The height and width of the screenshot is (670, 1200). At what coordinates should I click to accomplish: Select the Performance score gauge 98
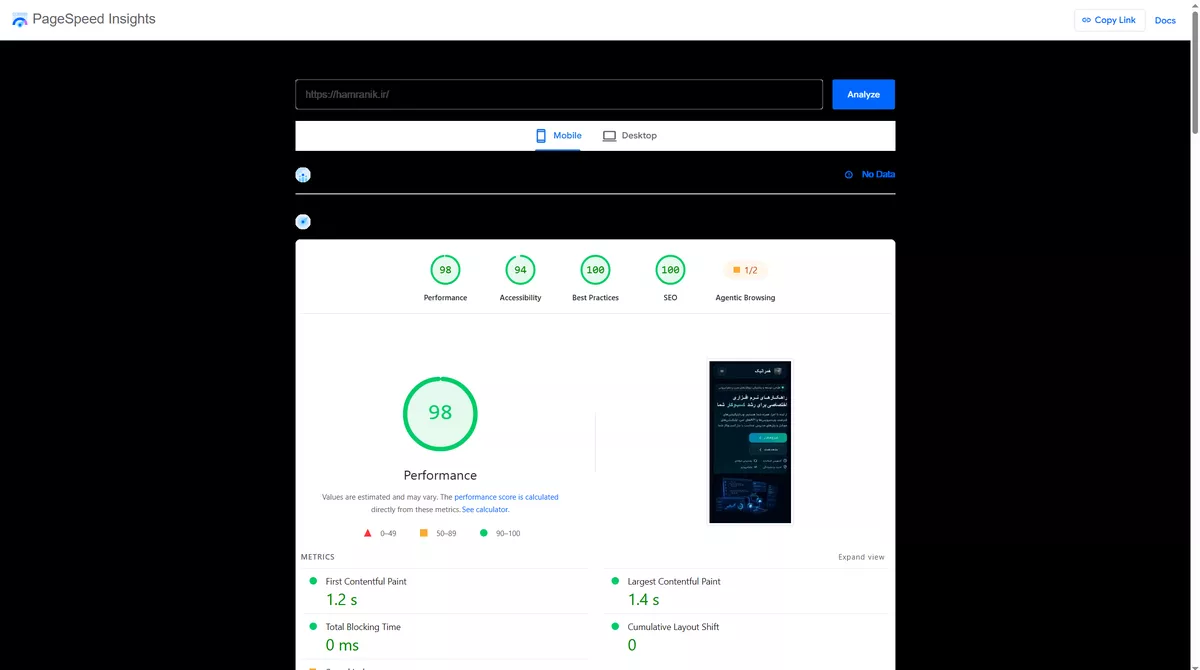445,270
